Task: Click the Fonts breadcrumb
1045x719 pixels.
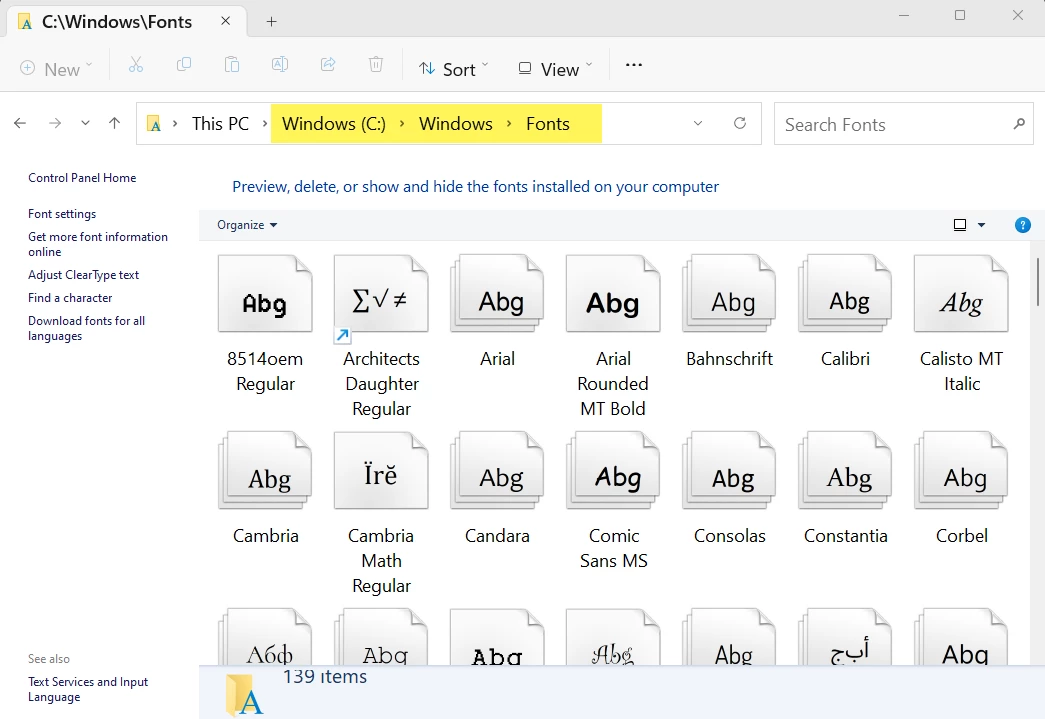Action: [x=548, y=124]
